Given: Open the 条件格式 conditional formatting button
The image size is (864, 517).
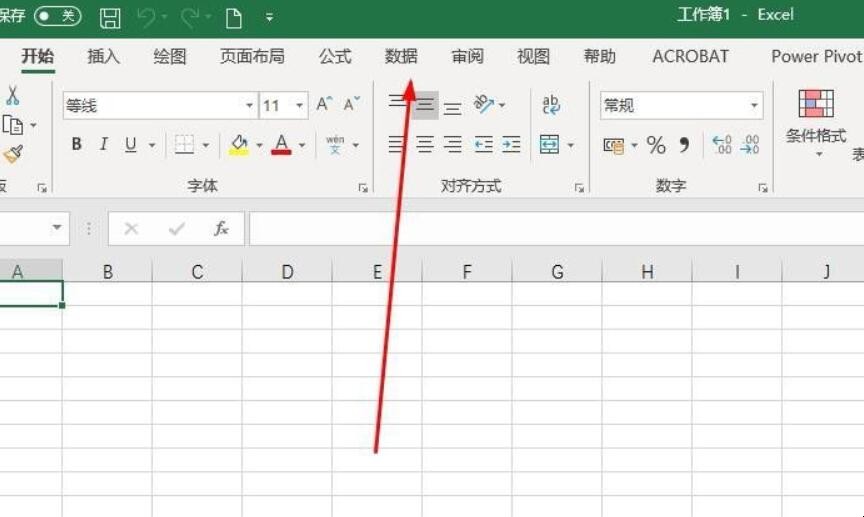Looking at the screenshot, I should [x=816, y=122].
